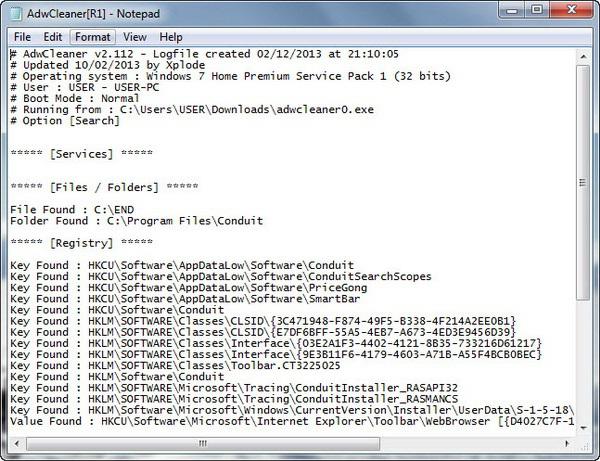600x461 pixels.
Task: Click the ConduitSearchScopes key line
Action: (221, 276)
